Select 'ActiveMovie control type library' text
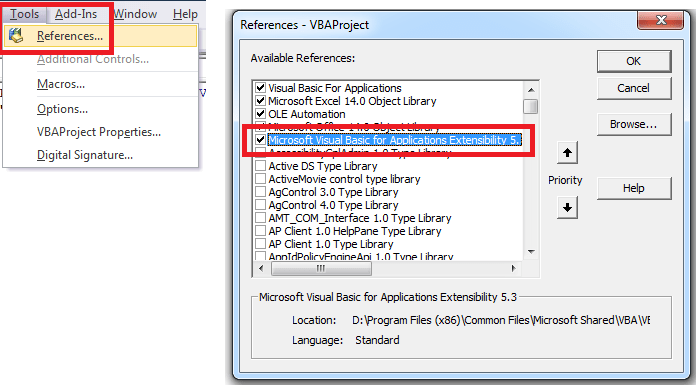The width and height of the screenshot is (698, 385). (344, 179)
